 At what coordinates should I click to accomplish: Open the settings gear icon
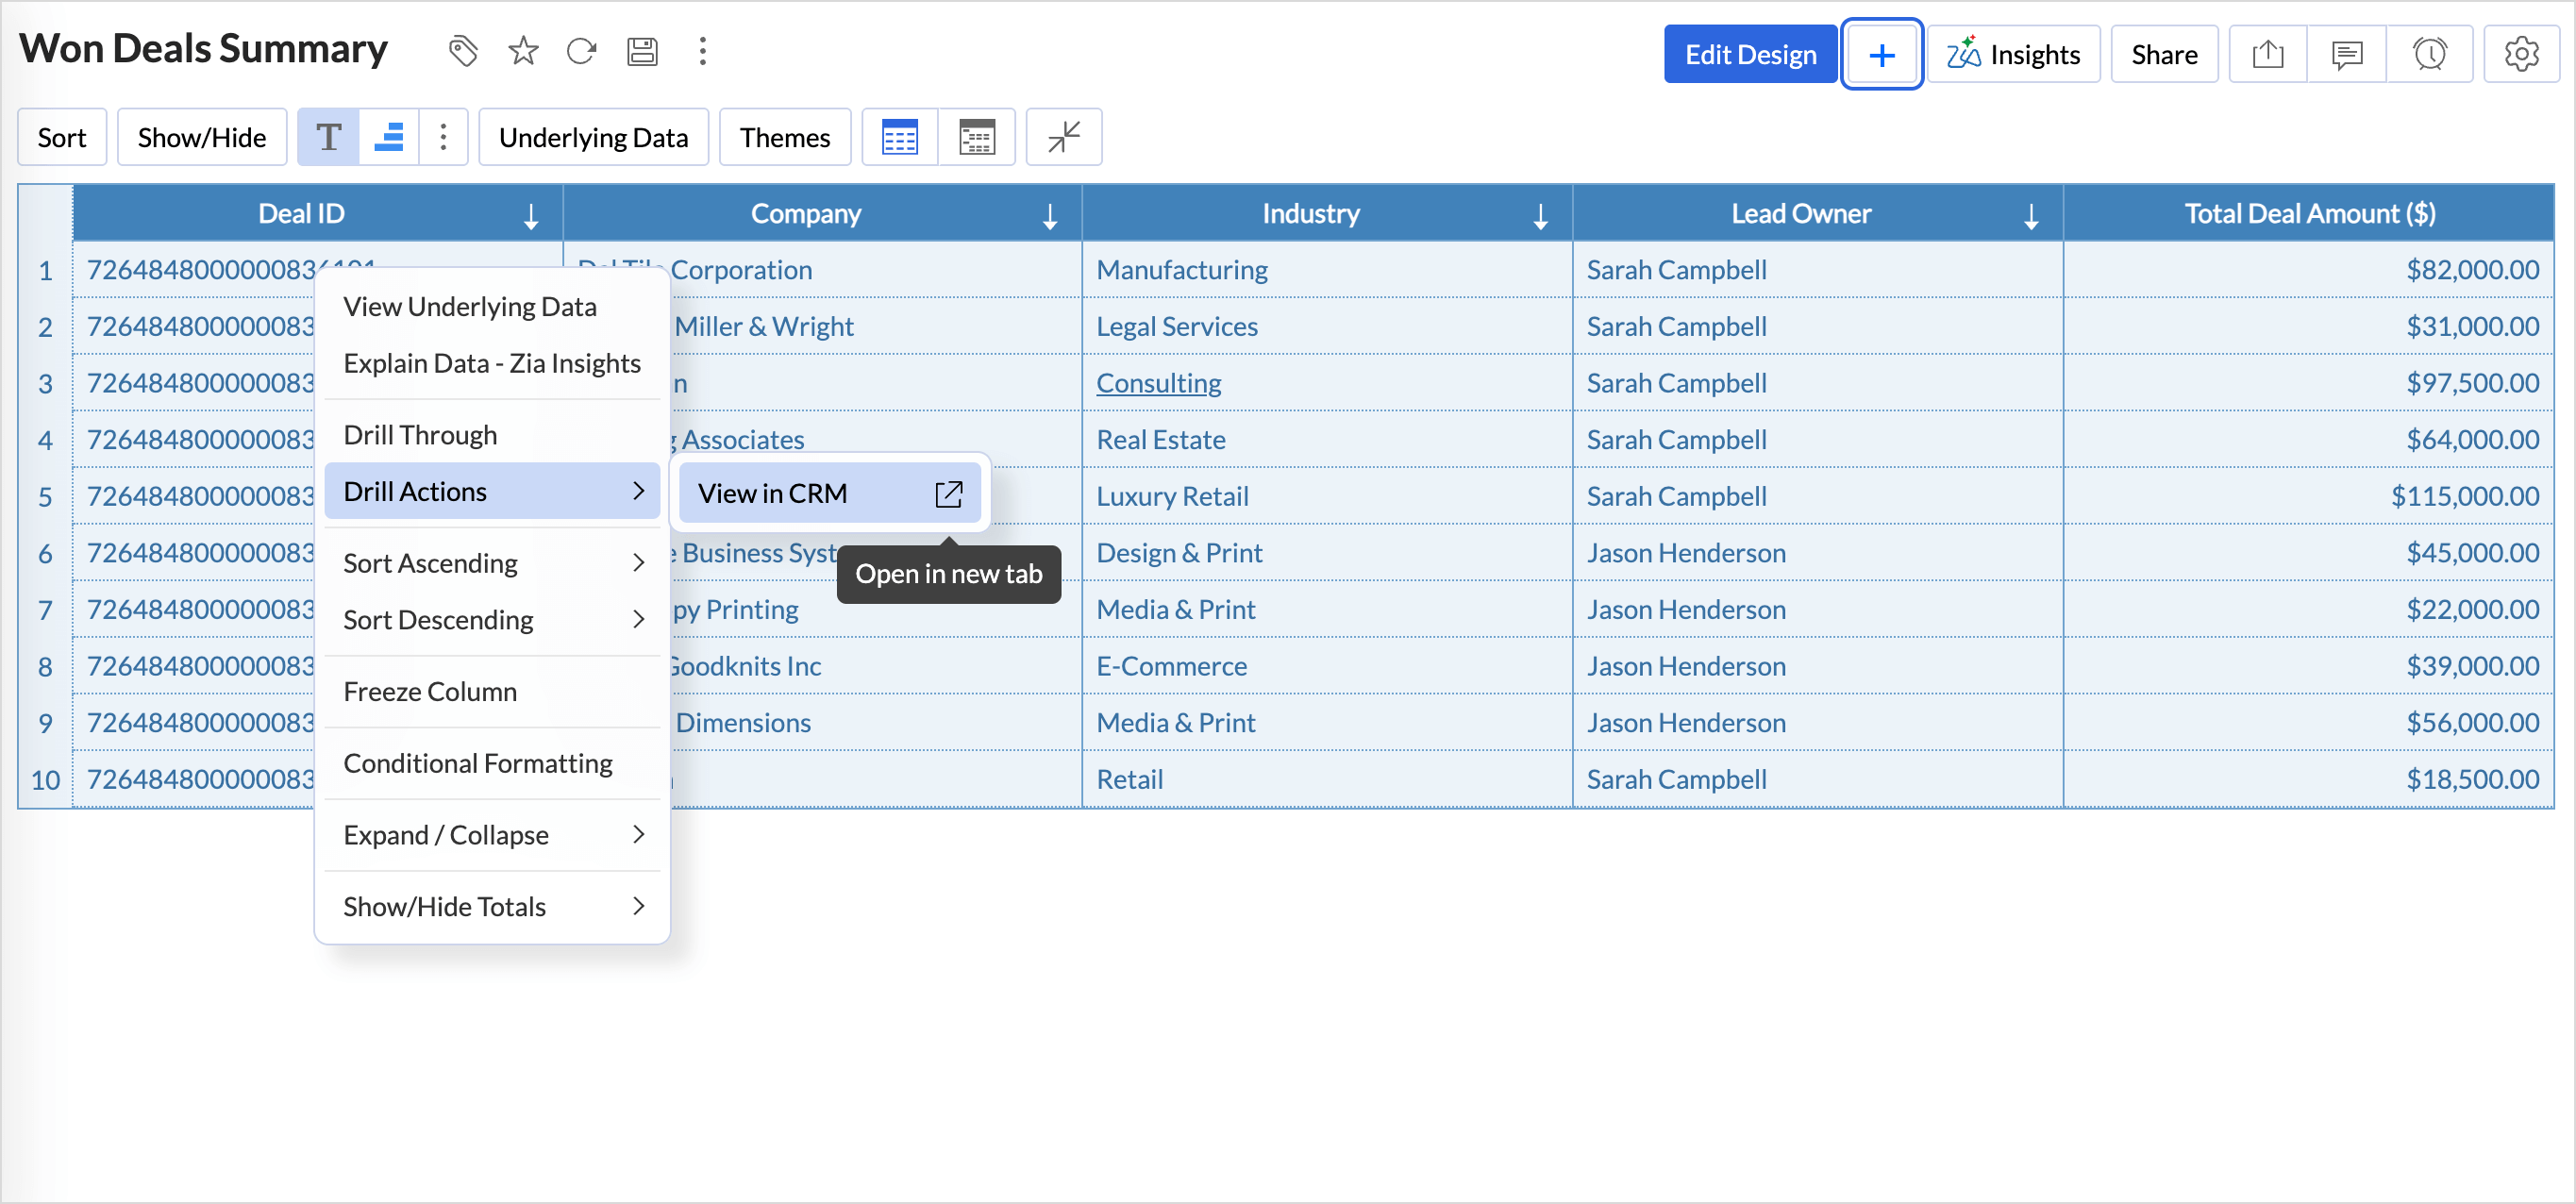2521,54
